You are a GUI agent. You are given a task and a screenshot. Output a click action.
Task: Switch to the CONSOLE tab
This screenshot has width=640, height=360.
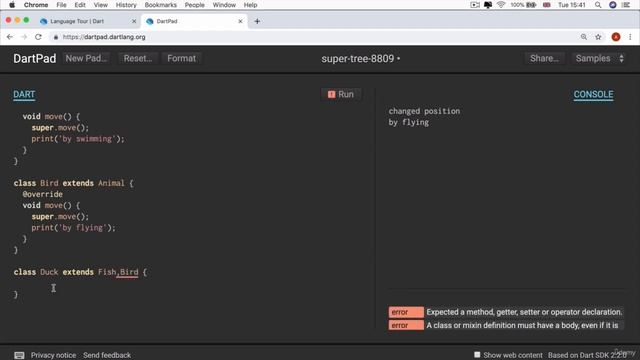point(593,94)
